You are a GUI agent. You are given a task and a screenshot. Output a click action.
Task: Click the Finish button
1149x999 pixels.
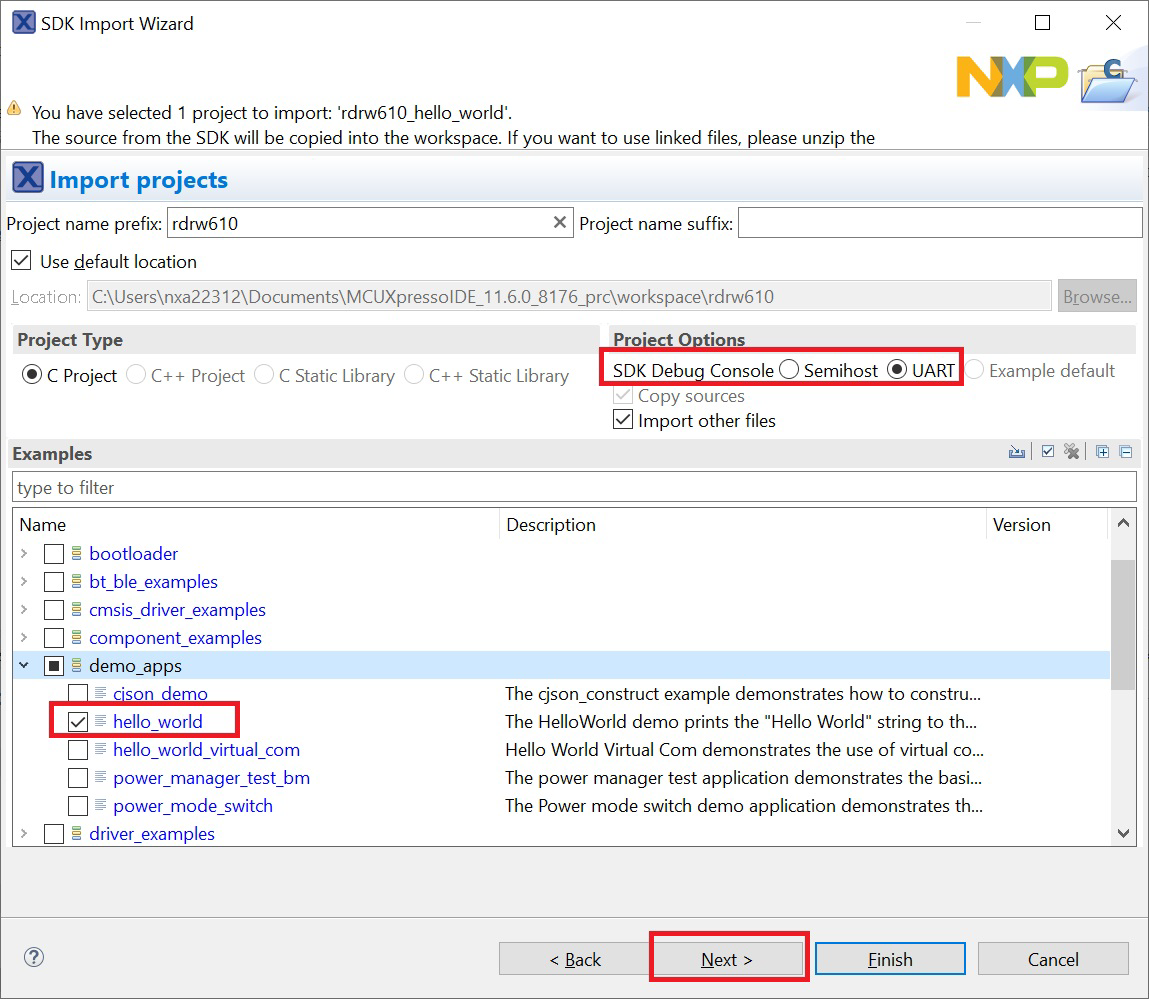pyautogui.click(x=889, y=960)
